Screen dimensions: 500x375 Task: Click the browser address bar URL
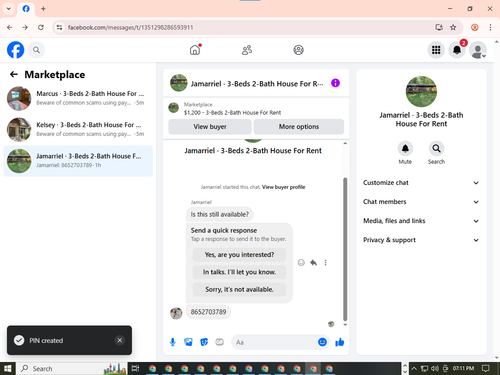coord(130,27)
